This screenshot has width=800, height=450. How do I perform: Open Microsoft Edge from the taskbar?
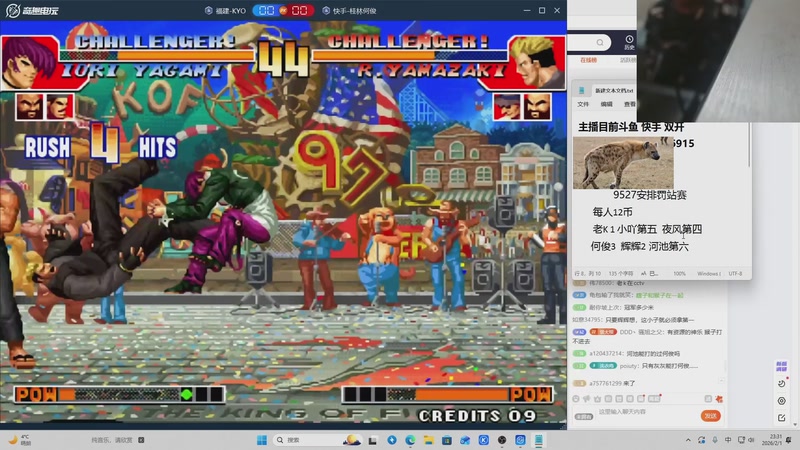(x=410, y=440)
